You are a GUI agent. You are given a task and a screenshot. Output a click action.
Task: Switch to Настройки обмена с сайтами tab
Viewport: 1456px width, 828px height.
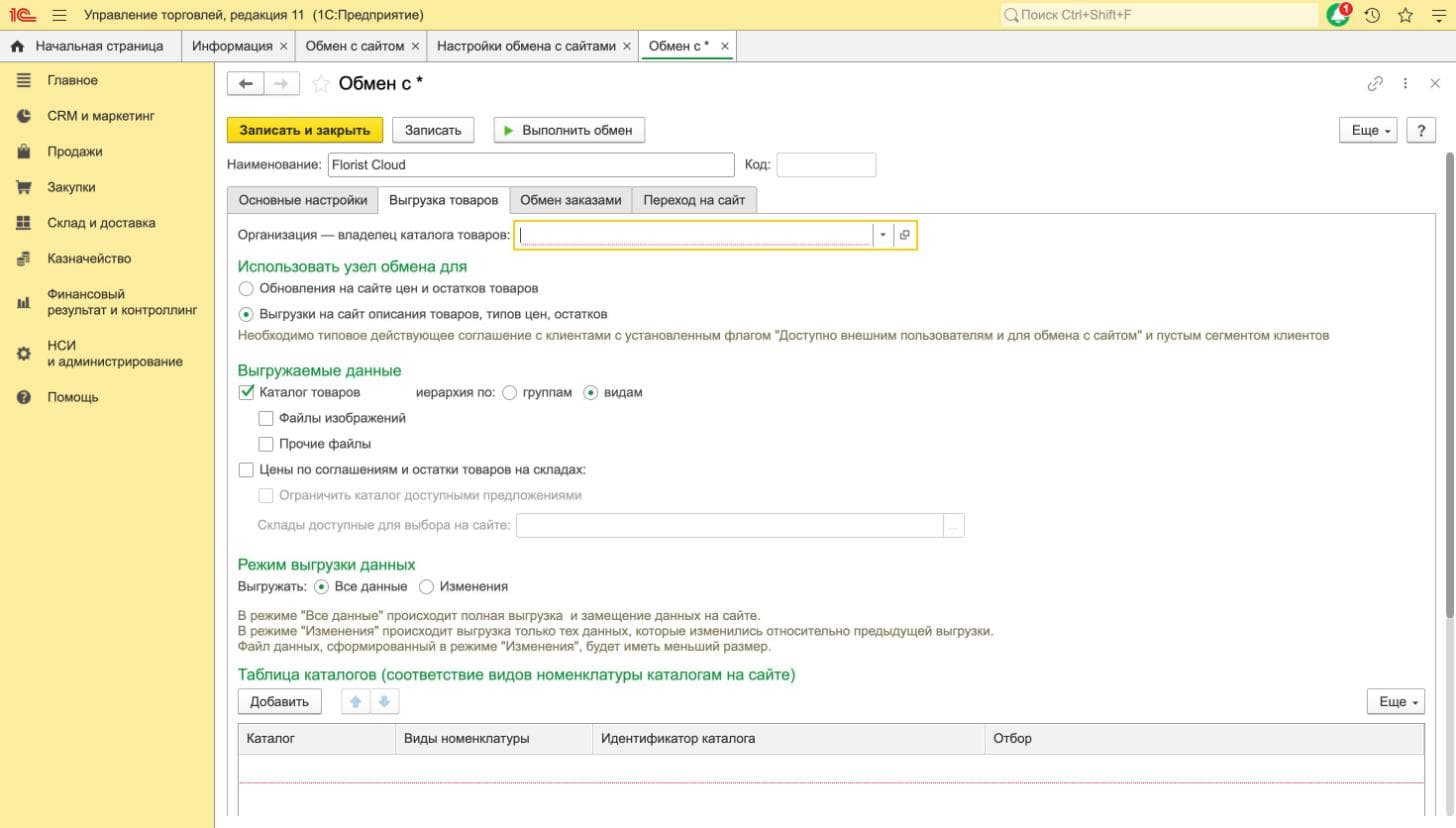tap(526, 46)
